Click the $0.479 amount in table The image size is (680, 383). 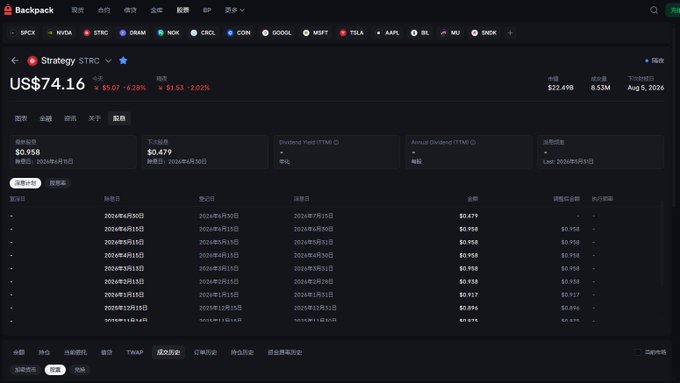(468, 216)
